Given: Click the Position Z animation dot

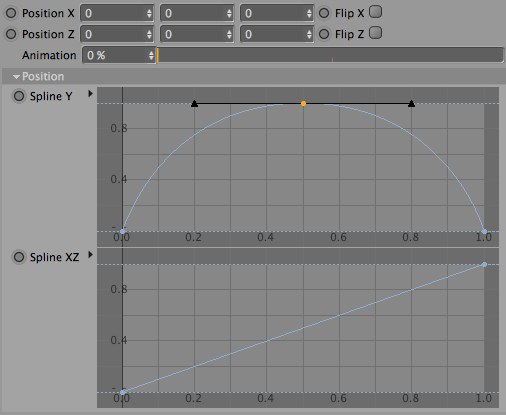Looking at the screenshot, I should click(11, 34).
